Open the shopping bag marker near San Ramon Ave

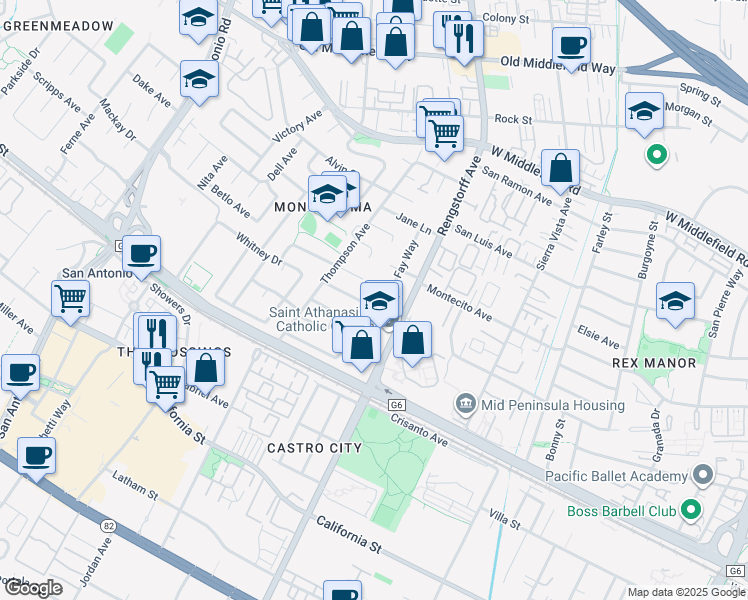pyautogui.click(x=561, y=169)
